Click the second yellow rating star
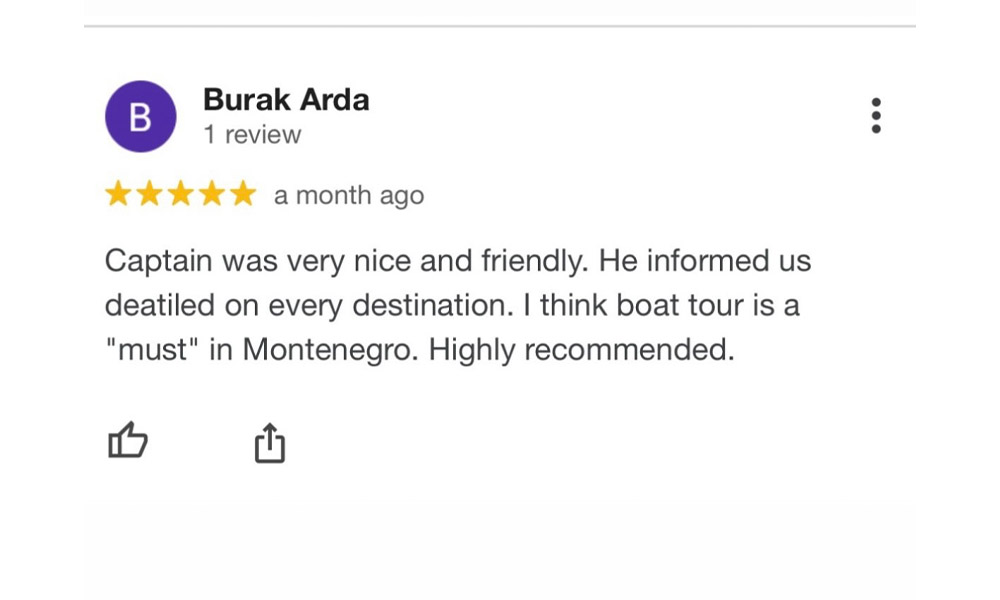The width and height of the screenshot is (1000, 600). coord(149,194)
